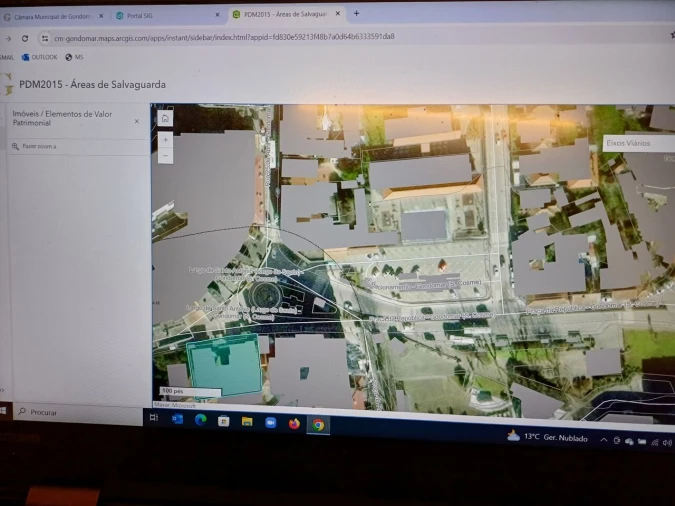675x506 pixels.
Task: Click the Eixos Viários search box
Action: coord(636,144)
